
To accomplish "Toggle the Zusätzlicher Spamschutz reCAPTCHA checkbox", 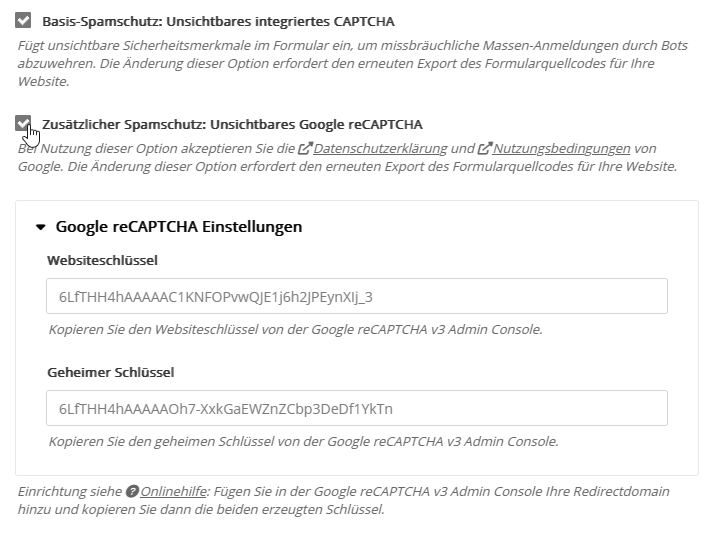I will (23, 123).
